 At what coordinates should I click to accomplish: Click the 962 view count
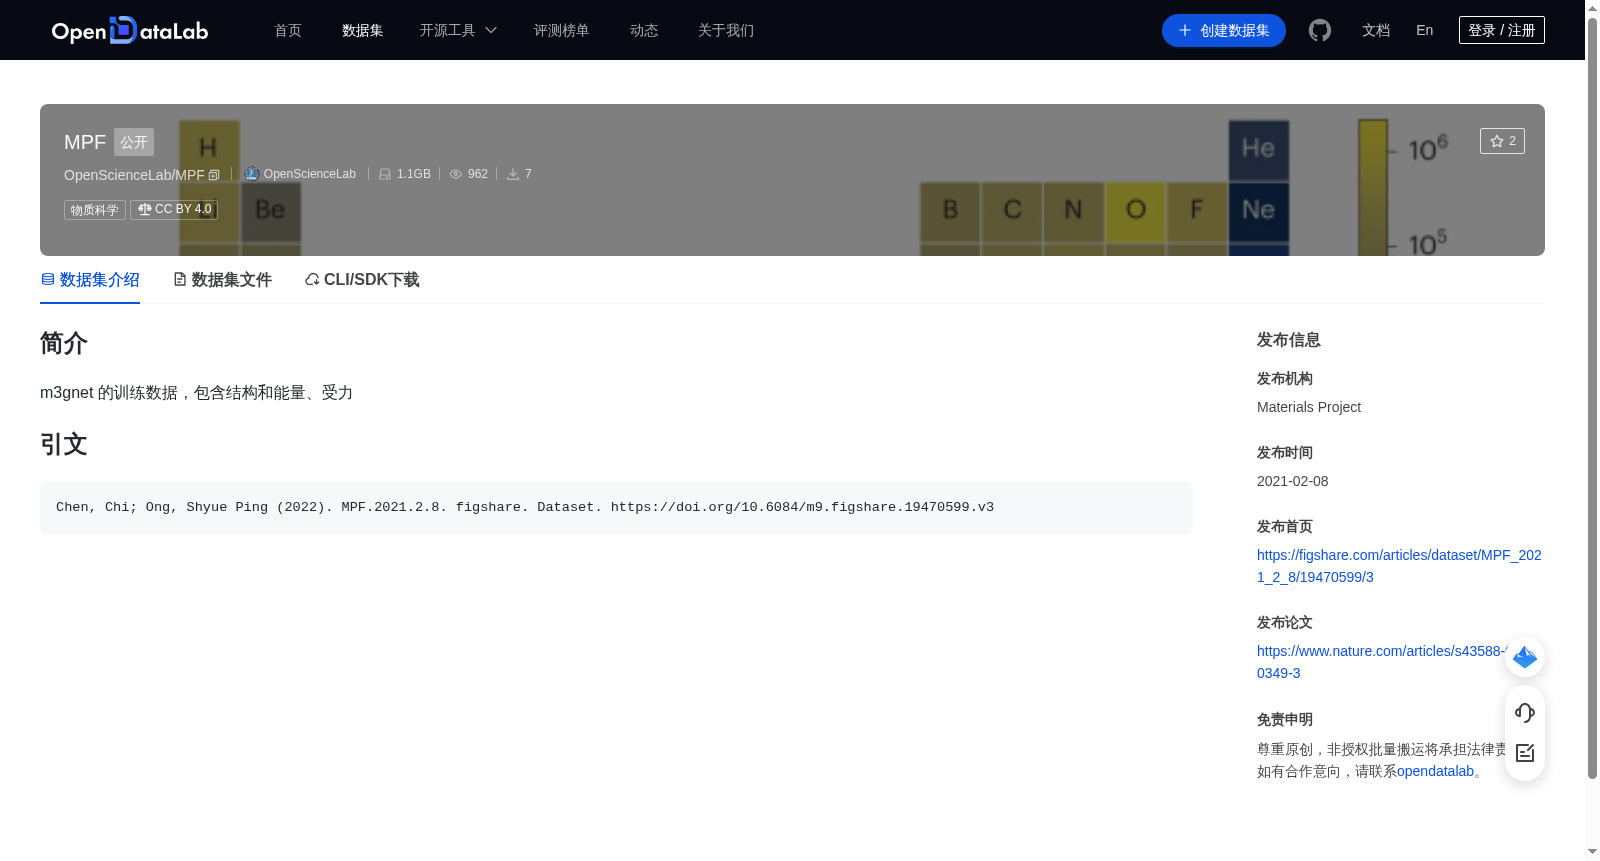point(478,174)
